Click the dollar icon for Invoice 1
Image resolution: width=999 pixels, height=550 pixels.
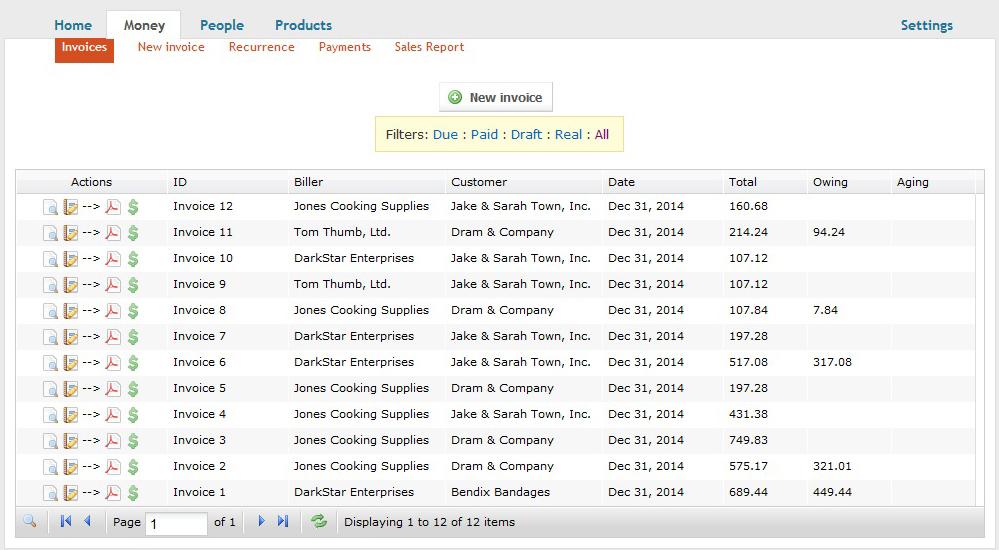pyautogui.click(x=133, y=493)
